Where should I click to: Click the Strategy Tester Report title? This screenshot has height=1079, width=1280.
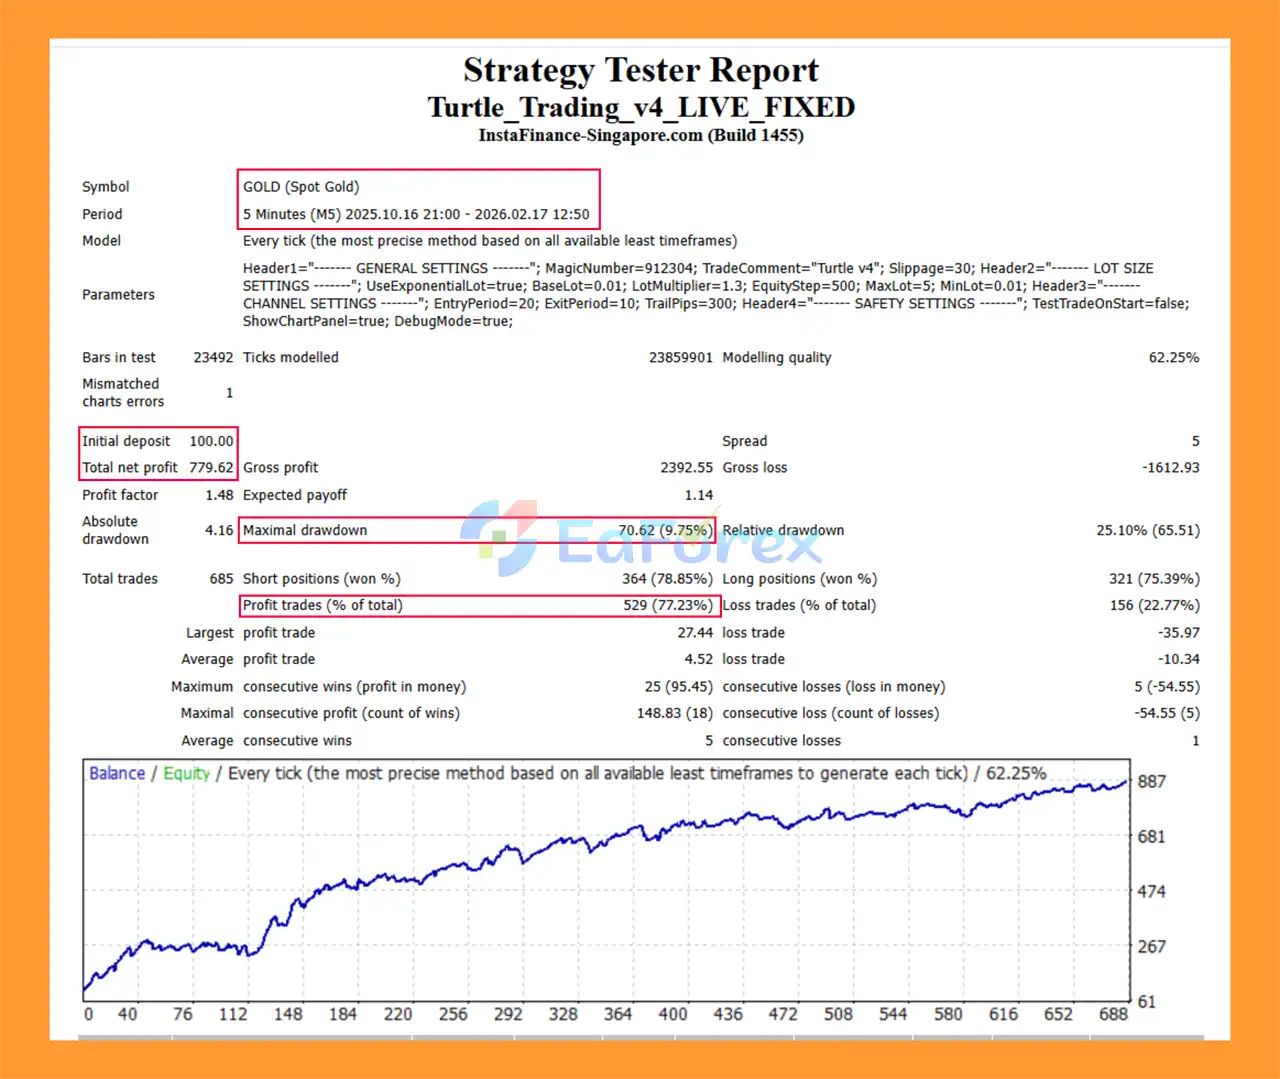tap(640, 71)
